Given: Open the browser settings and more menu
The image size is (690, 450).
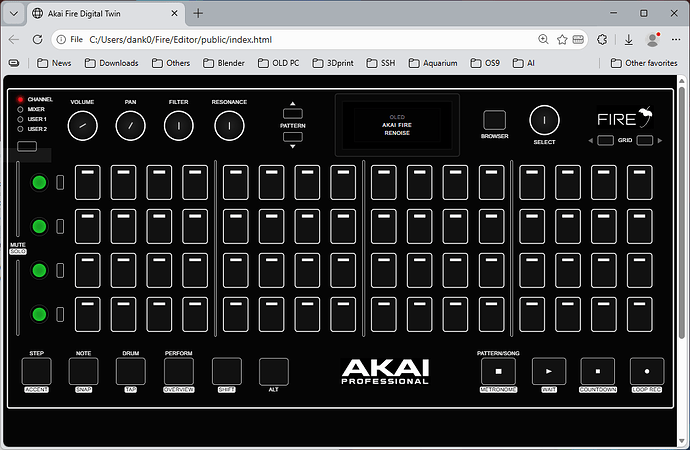Looking at the screenshot, I should (x=676, y=40).
